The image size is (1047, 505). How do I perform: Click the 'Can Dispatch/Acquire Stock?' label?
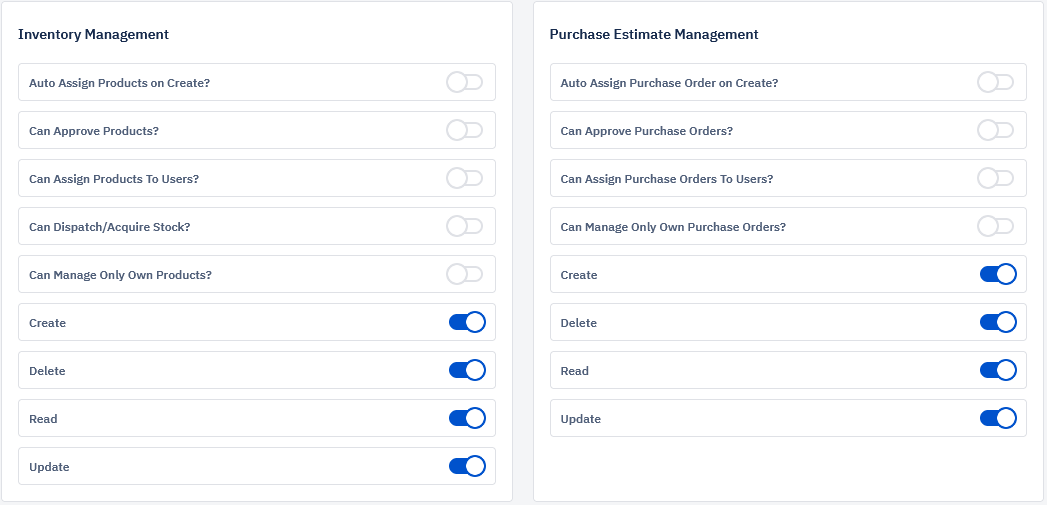click(x=110, y=227)
